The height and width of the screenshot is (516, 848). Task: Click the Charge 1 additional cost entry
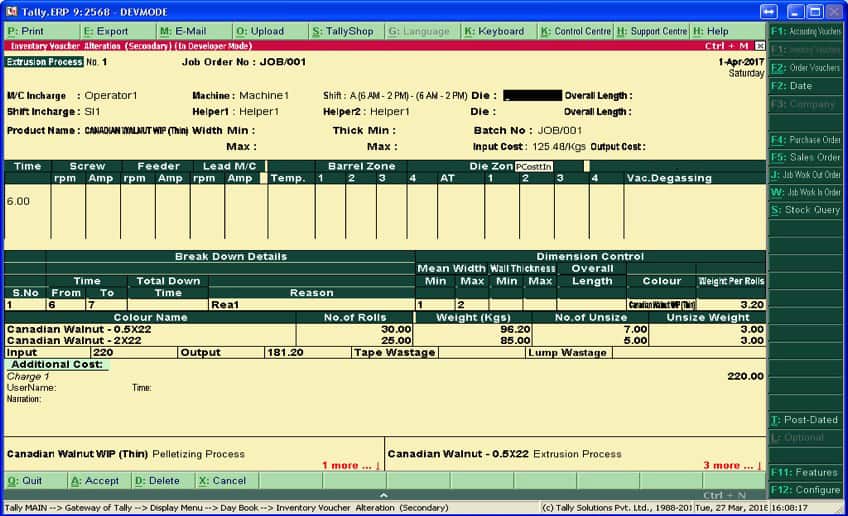(28, 376)
